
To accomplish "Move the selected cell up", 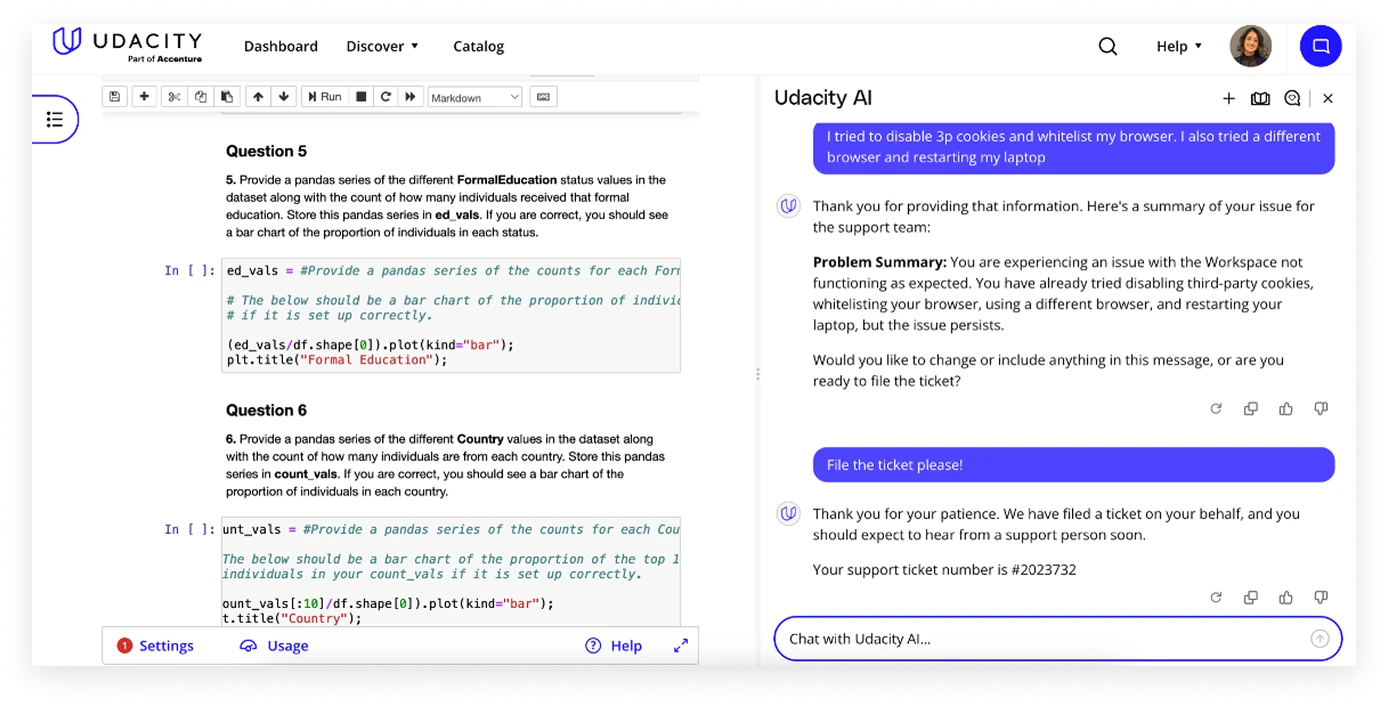I will [258, 96].
